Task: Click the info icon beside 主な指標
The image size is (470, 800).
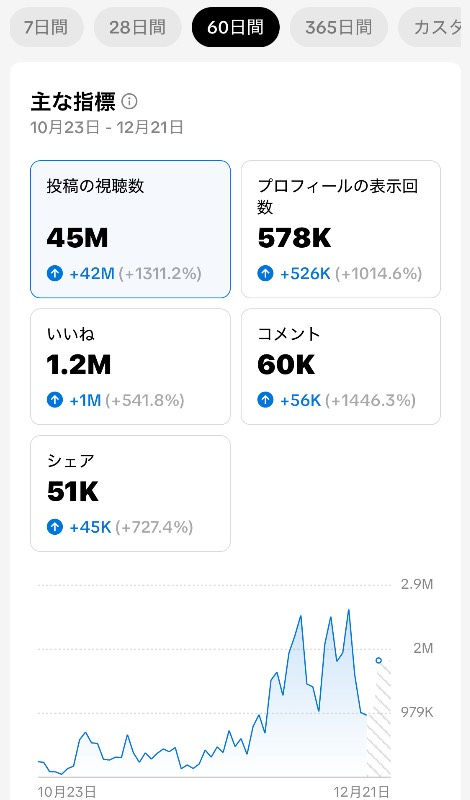Action: tap(130, 102)
